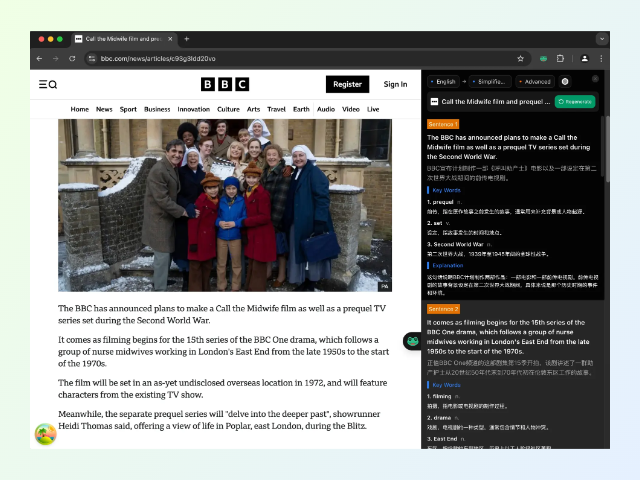The image size is (640, 480).
Task: Go to Culture in BBC navigation
Action: (228, 109)
